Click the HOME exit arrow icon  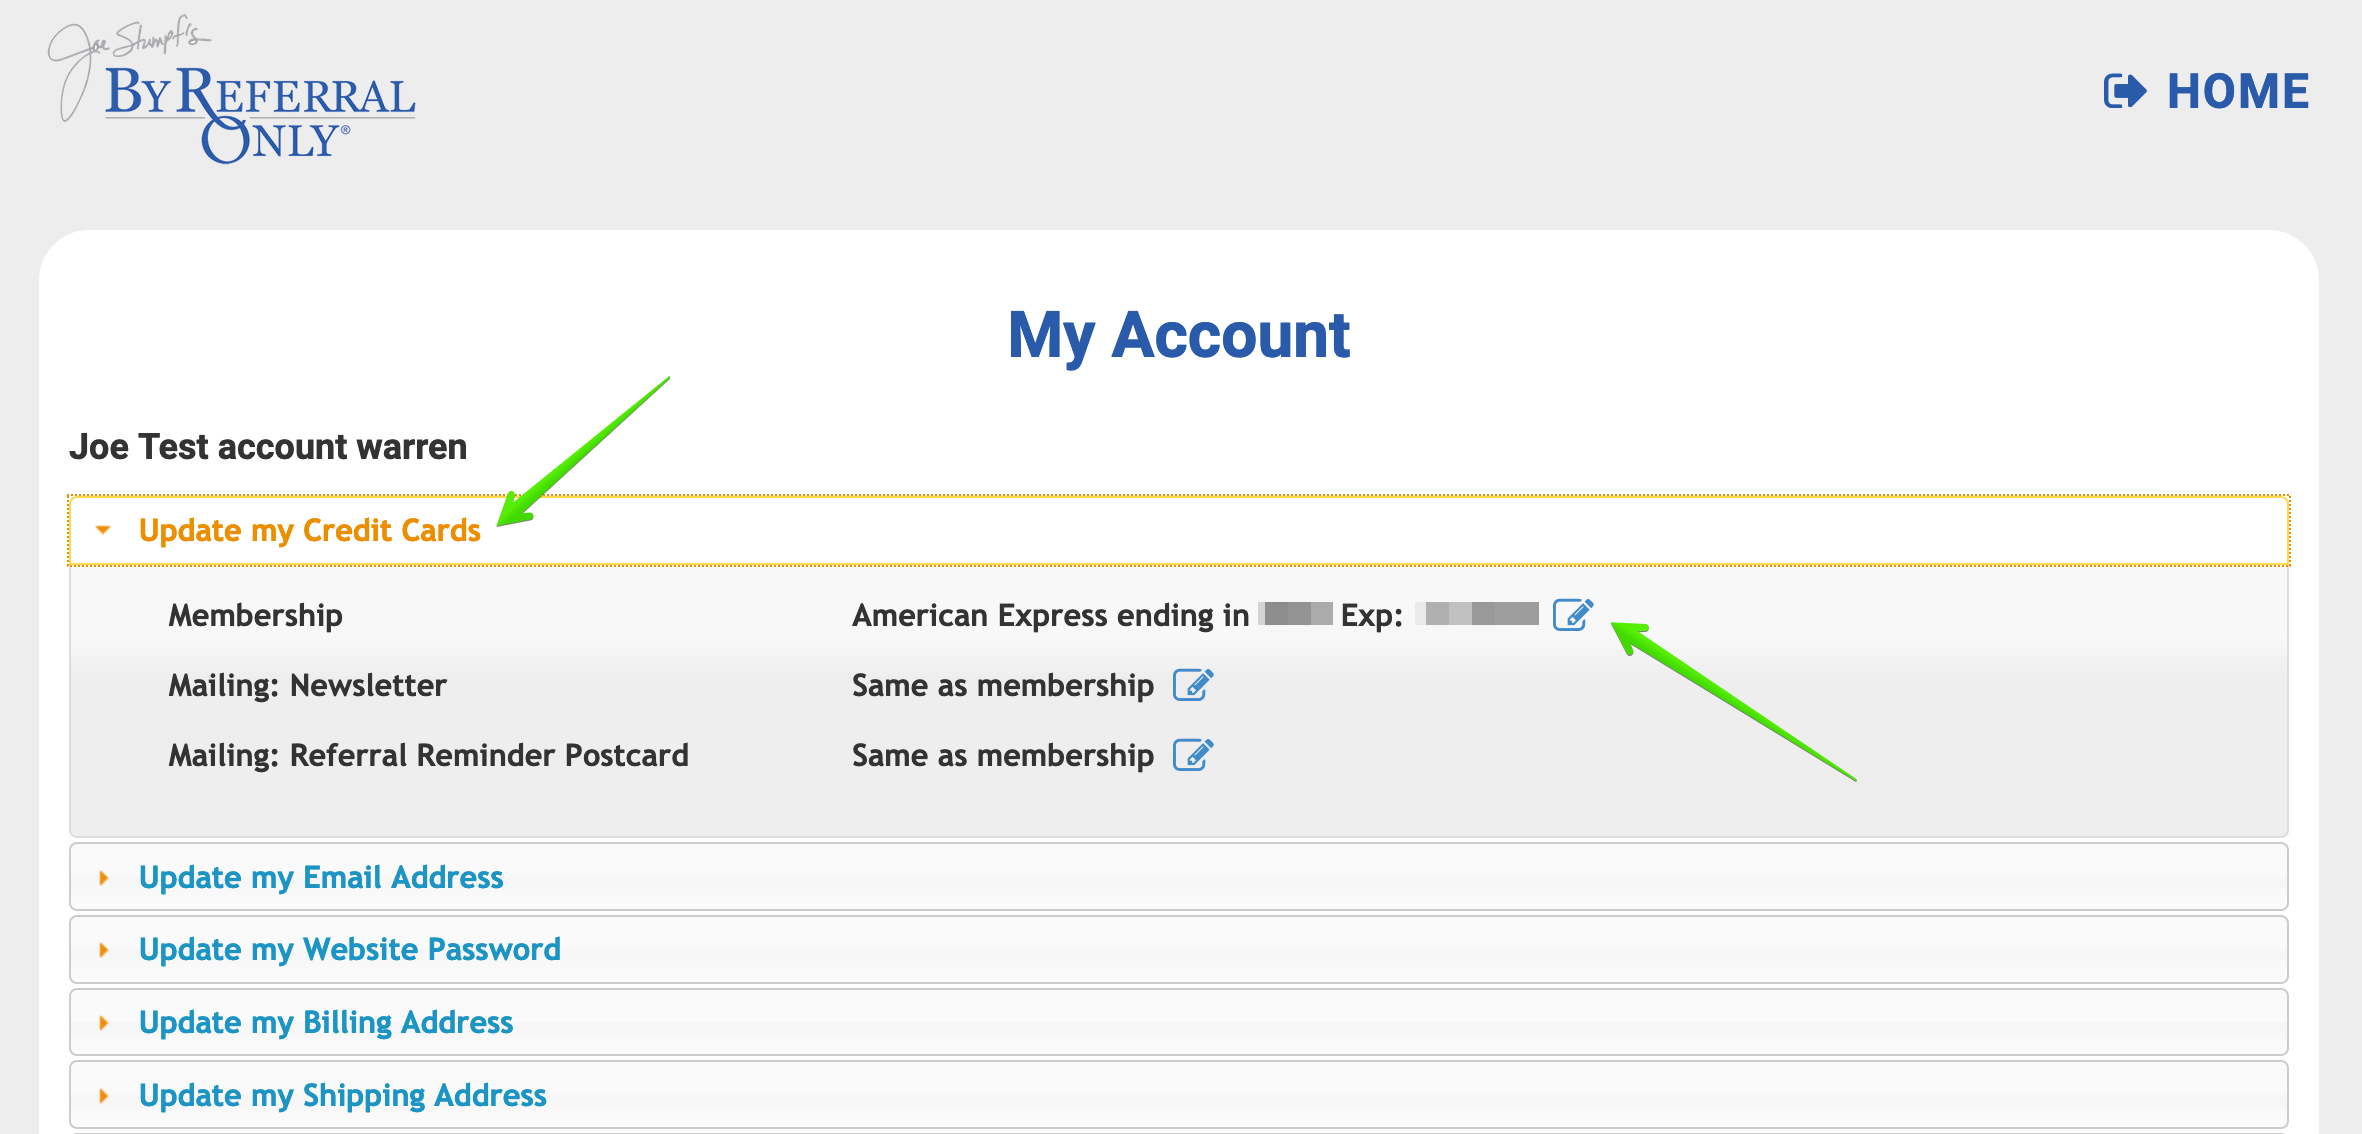[2124, 92]
